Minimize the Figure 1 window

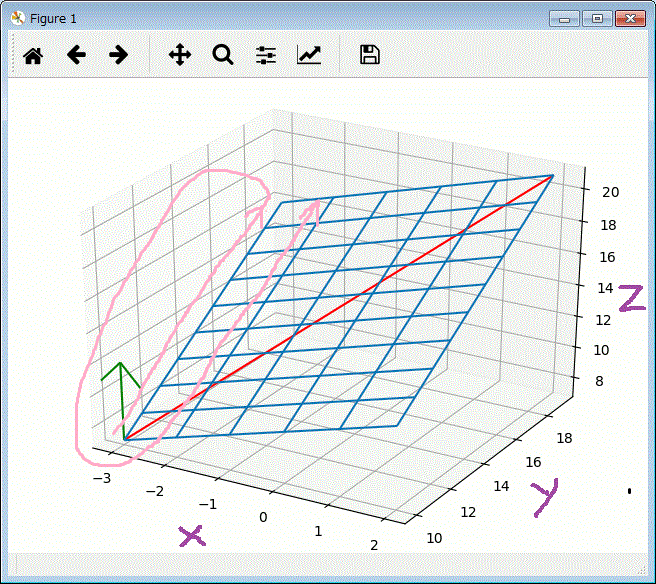(x=565, y=18)
